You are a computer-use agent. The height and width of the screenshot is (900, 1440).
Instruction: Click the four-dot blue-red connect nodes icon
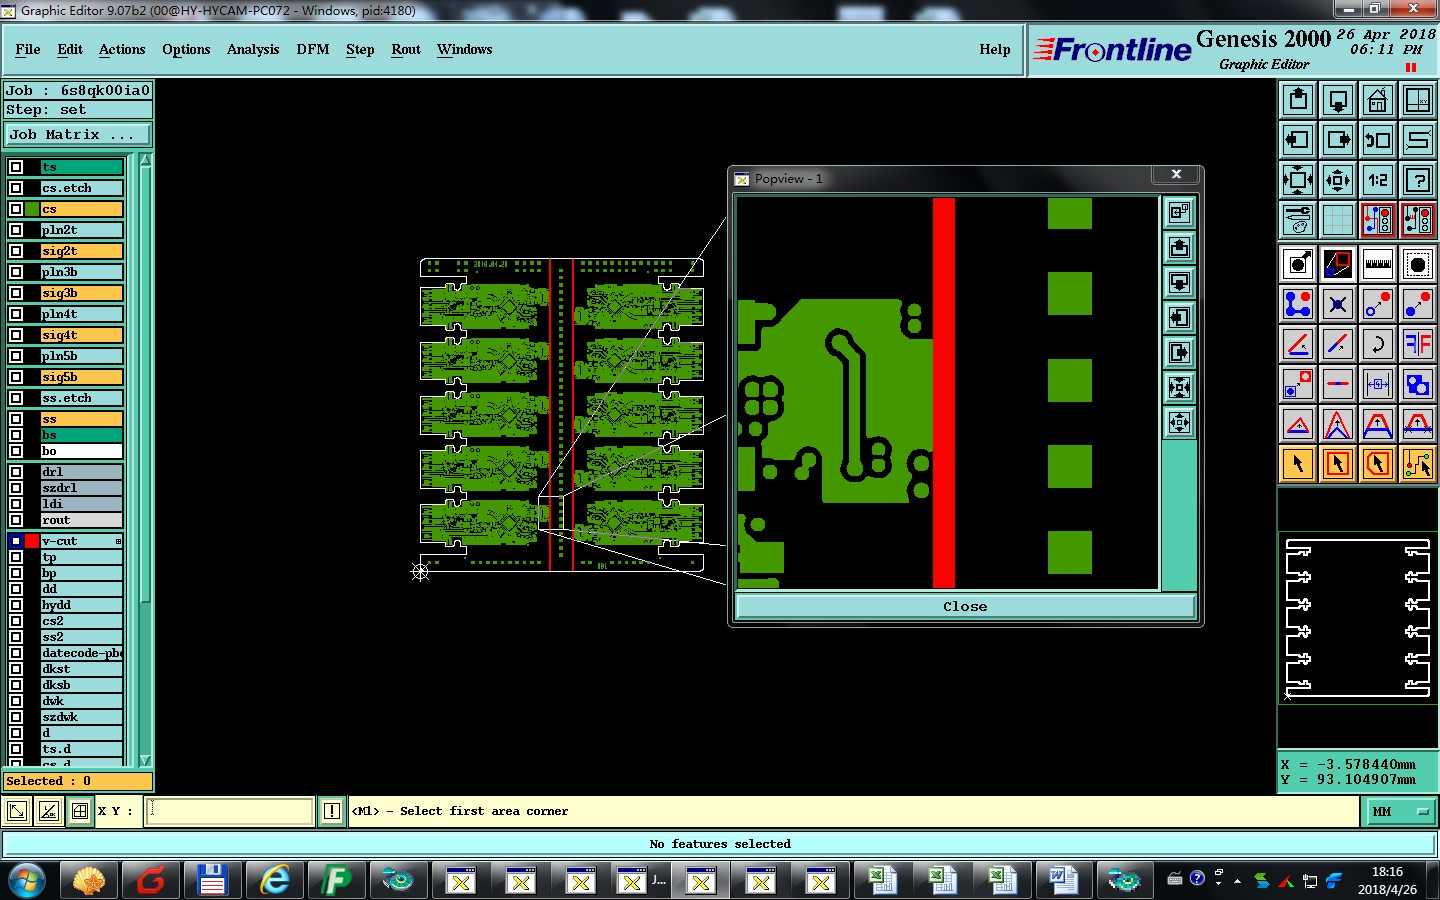pos(1298,304)
